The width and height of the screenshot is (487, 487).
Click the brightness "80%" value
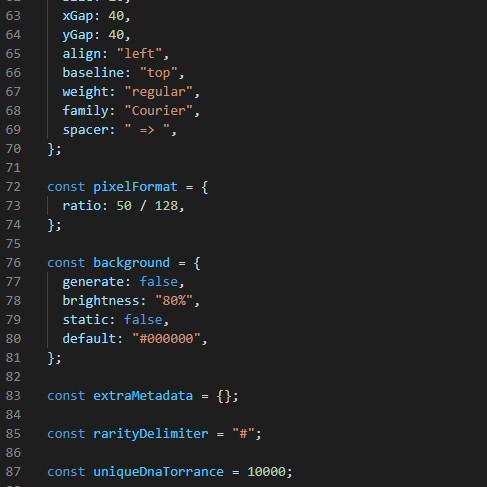tap(174, 301)
